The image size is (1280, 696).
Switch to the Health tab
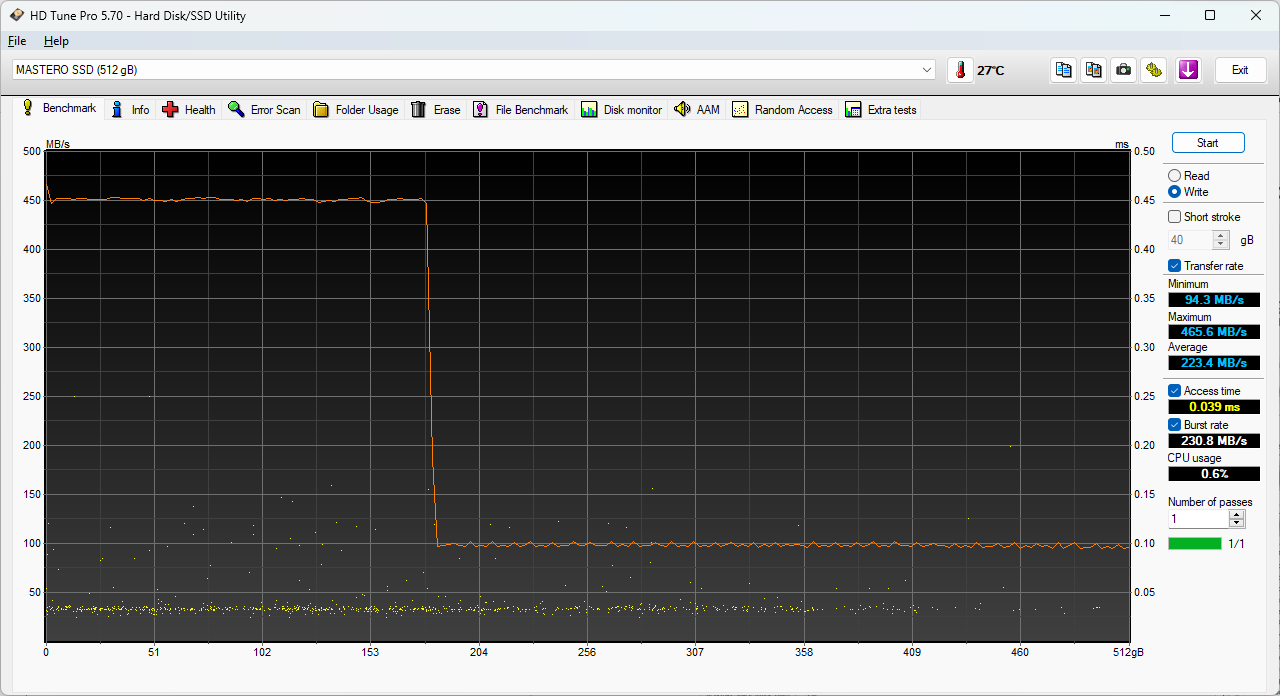pyautogui.click(x=189, y=110)
